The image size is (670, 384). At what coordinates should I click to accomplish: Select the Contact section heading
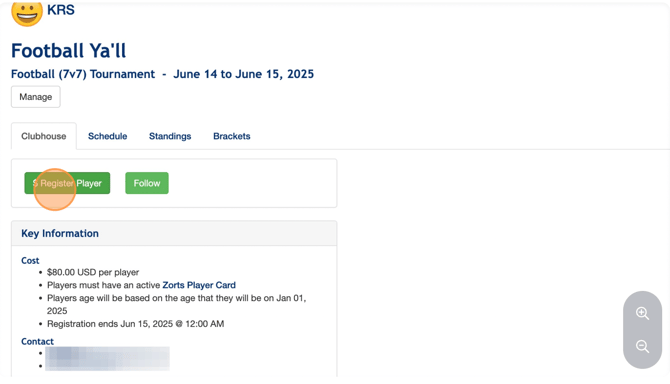click(38, 341)
